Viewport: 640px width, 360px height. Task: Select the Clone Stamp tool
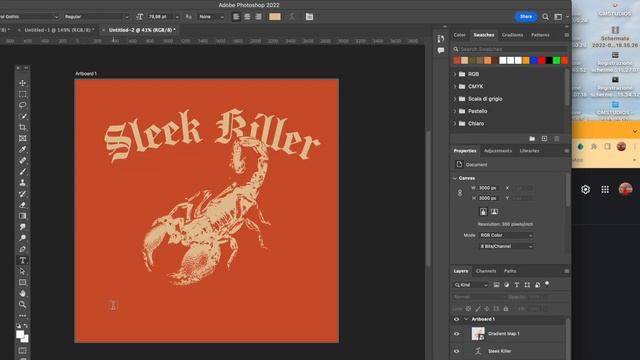click(22, 182)
